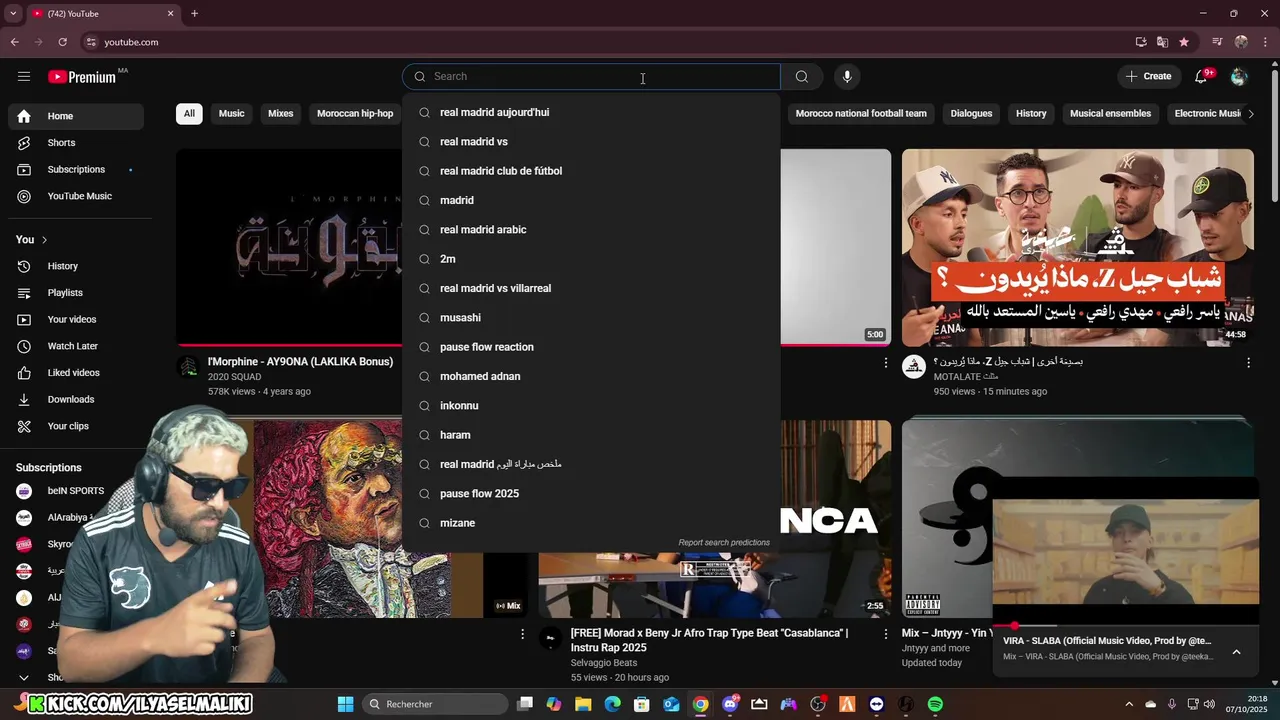Open the YouTube account avatar menu
The image size is (1280, 720).
1239,76
